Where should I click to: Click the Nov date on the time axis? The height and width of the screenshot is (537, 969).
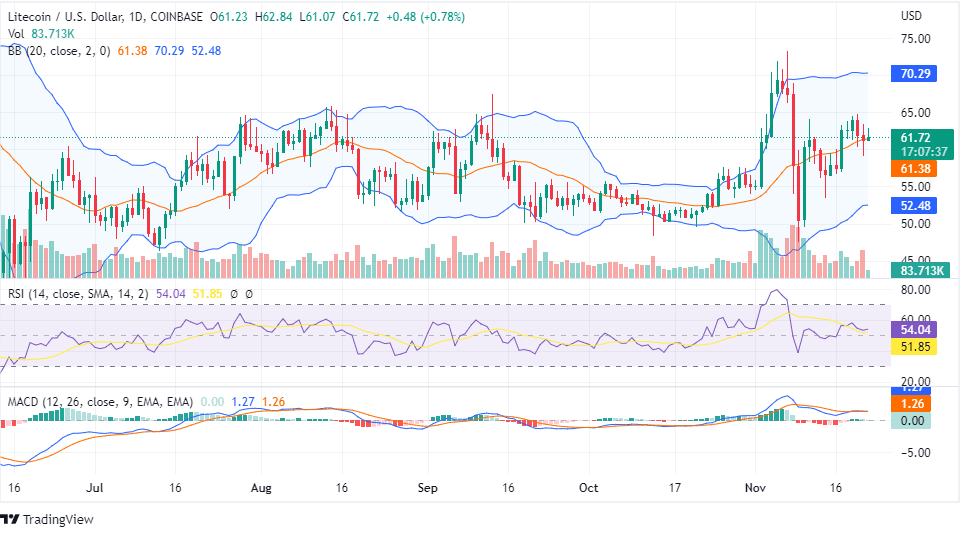(x=755, y=488)
